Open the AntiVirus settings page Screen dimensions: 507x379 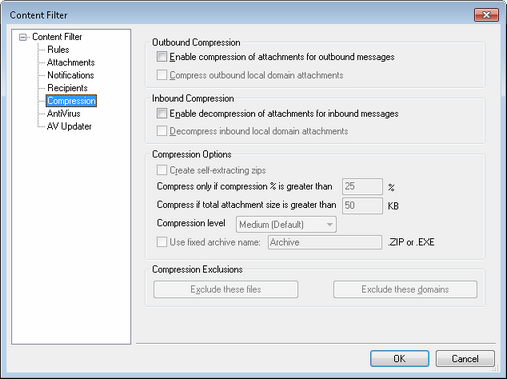[x=64, y=114]
